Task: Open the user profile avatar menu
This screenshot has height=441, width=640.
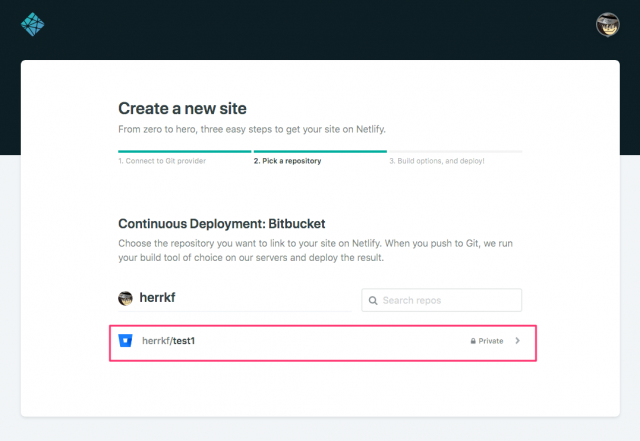Action: (607, 24)
